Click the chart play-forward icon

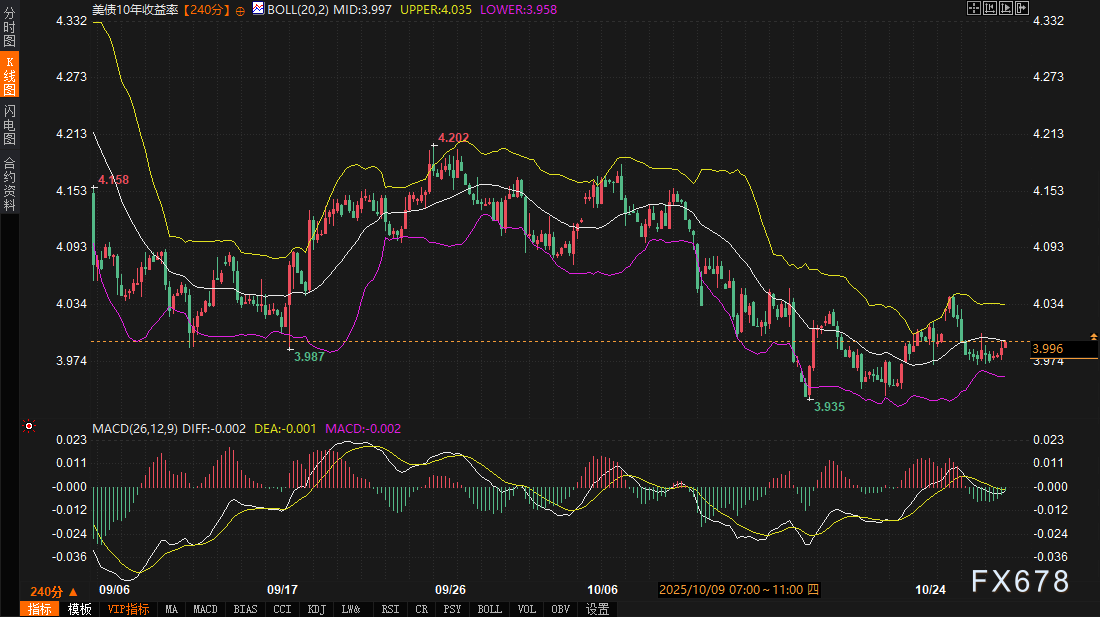tap(1006, 8)
